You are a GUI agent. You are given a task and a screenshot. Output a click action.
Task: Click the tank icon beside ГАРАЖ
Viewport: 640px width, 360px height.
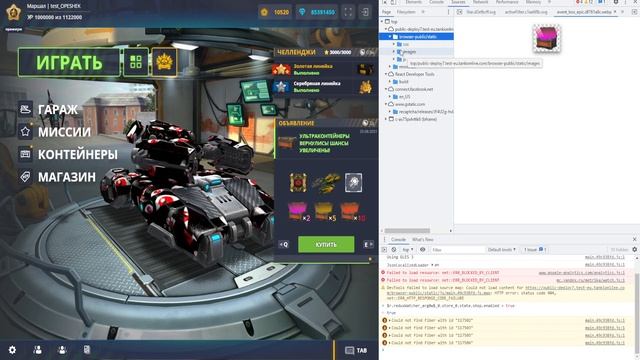tap(25, 109)
